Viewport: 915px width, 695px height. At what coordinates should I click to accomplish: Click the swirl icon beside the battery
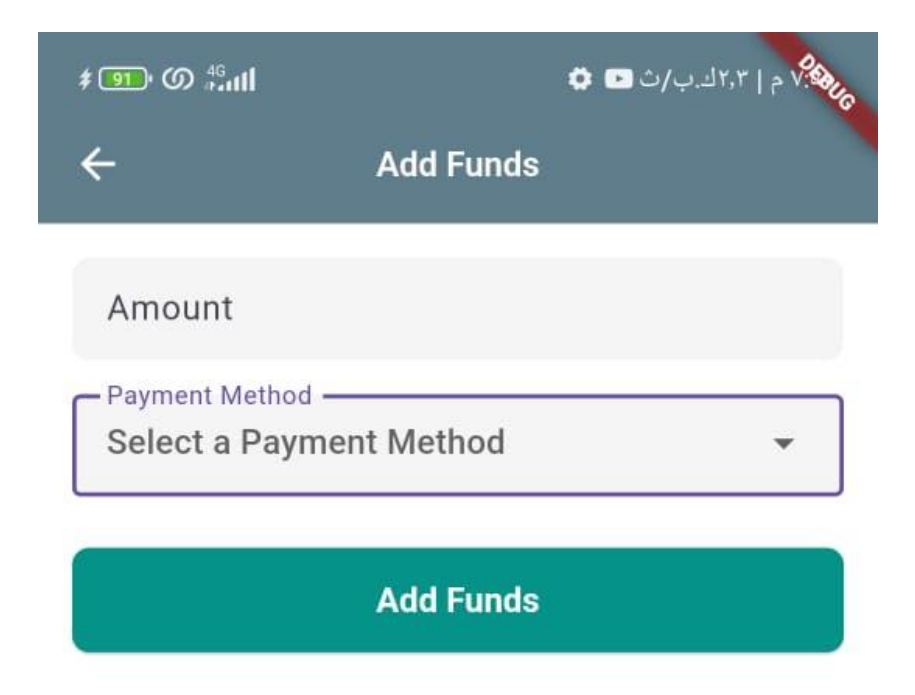[170, 78]
